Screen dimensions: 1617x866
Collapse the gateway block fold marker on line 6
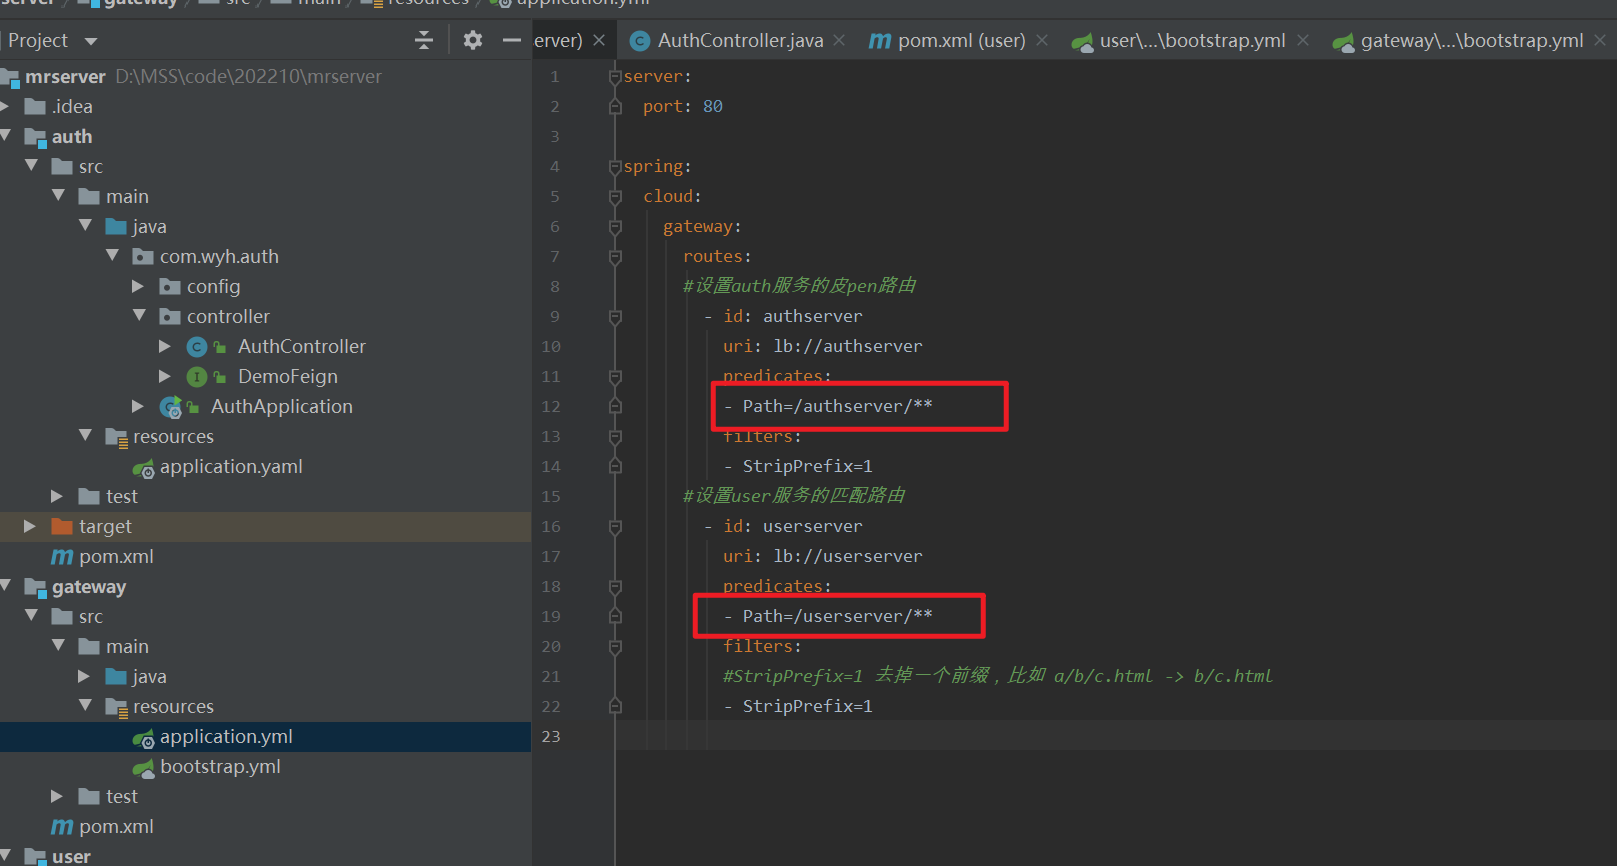[x=615, y=227]
